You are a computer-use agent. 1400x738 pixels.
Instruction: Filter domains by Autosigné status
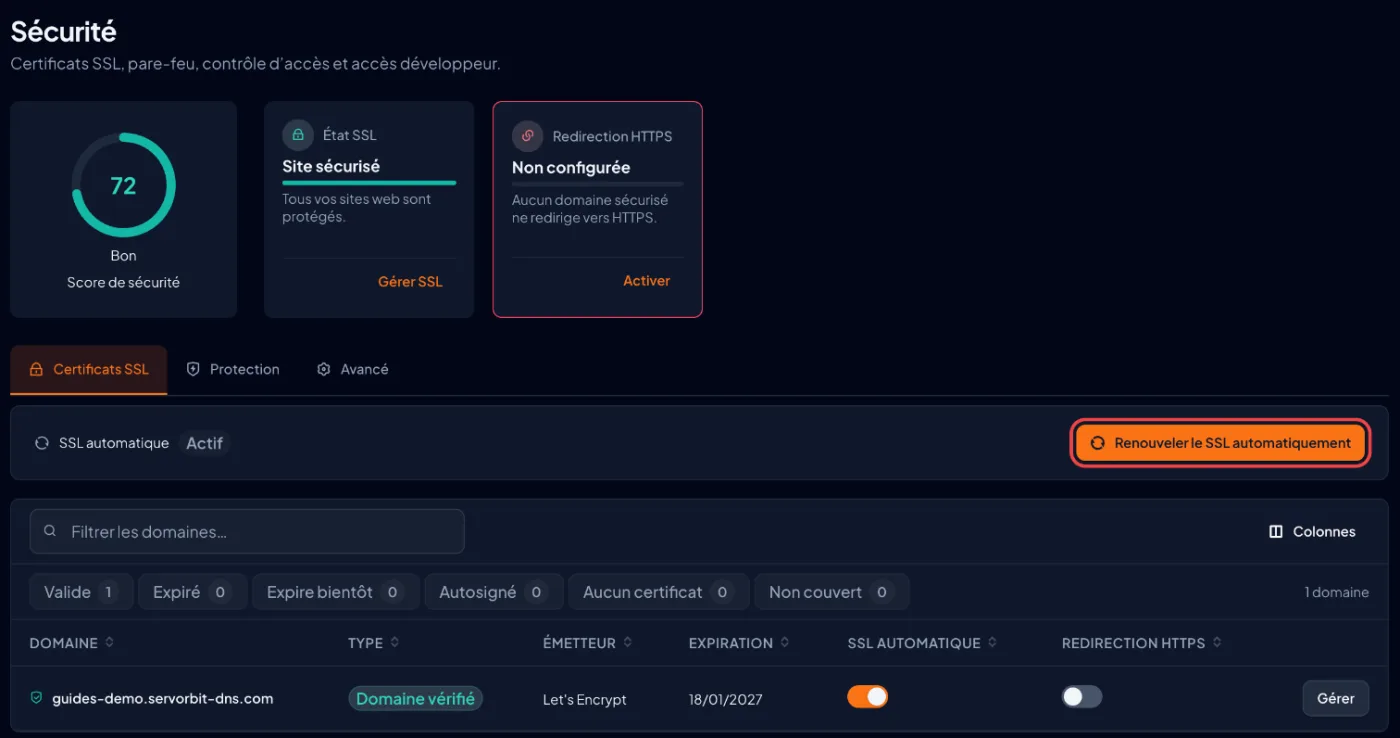coord(494,592)
